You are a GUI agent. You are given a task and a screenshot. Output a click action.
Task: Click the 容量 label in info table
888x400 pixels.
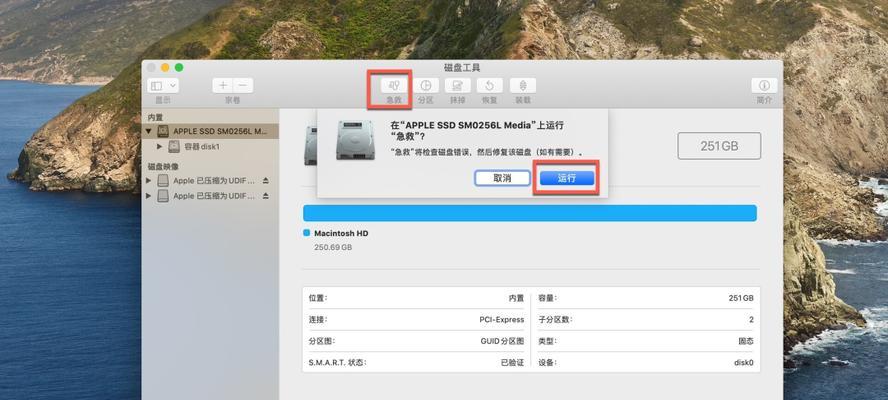(548, 298)
